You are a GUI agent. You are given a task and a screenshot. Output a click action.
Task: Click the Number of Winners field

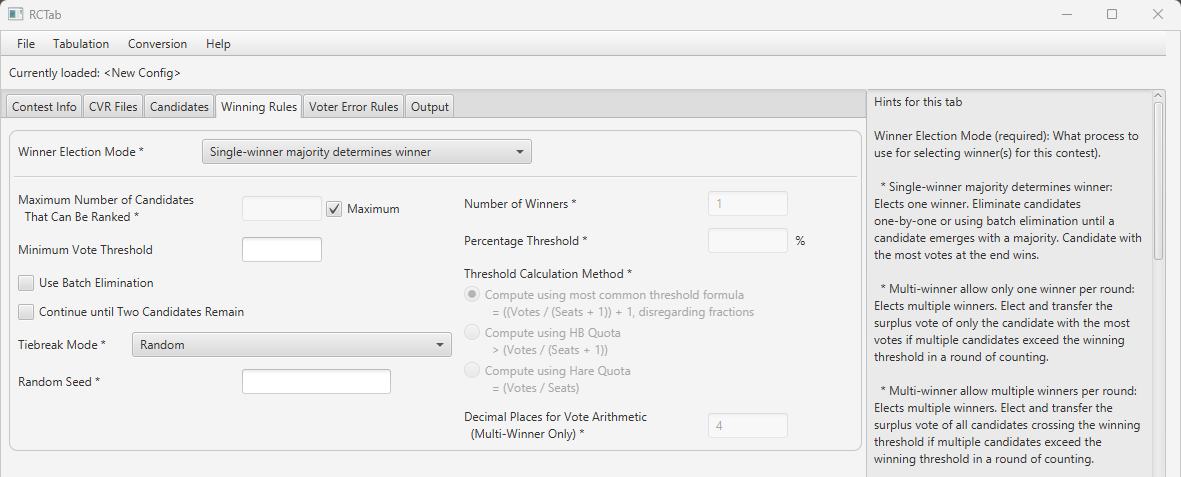pos(748,203)
